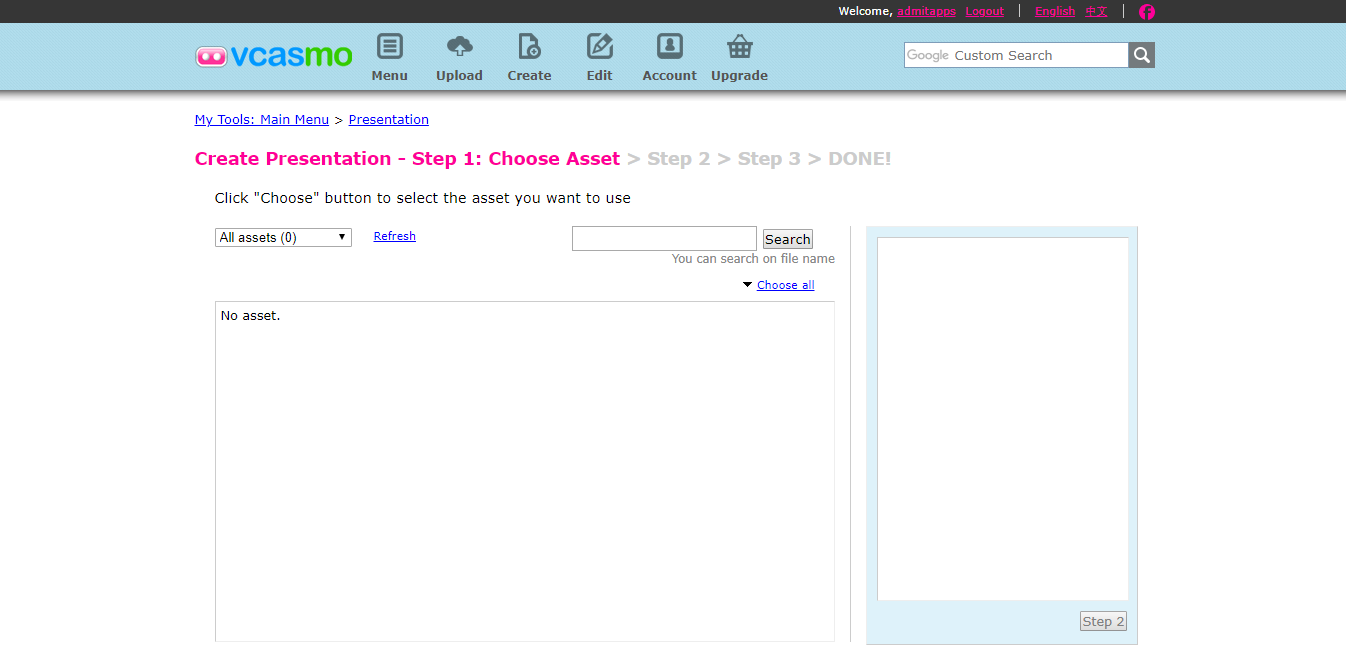1346x662 pixels.
Task: Click the selected assets preview panel
Action: click(x=1002, y=418)
